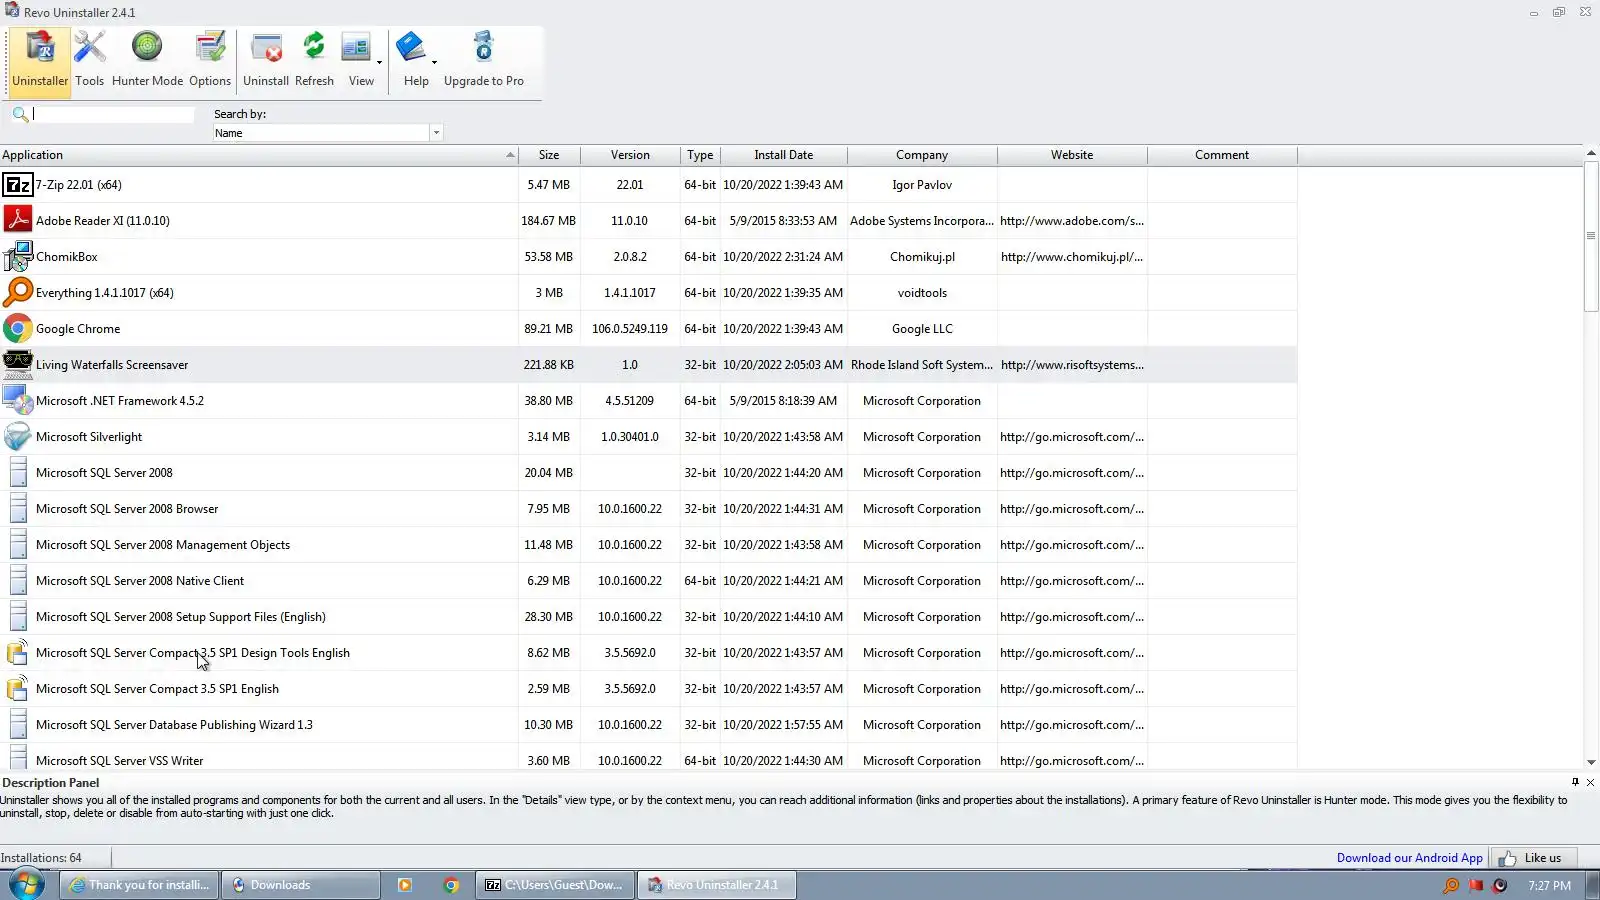Screen dimensions: 1600x900
Task: Switch to Downloads taskbar window
Action: pyautogui.click(x=301, y=885)
